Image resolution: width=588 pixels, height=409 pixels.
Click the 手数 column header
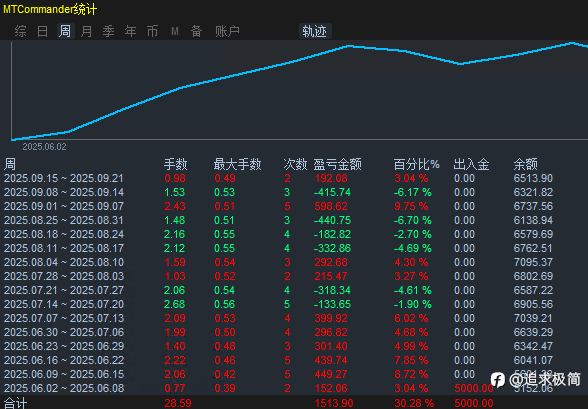point(176,164)
